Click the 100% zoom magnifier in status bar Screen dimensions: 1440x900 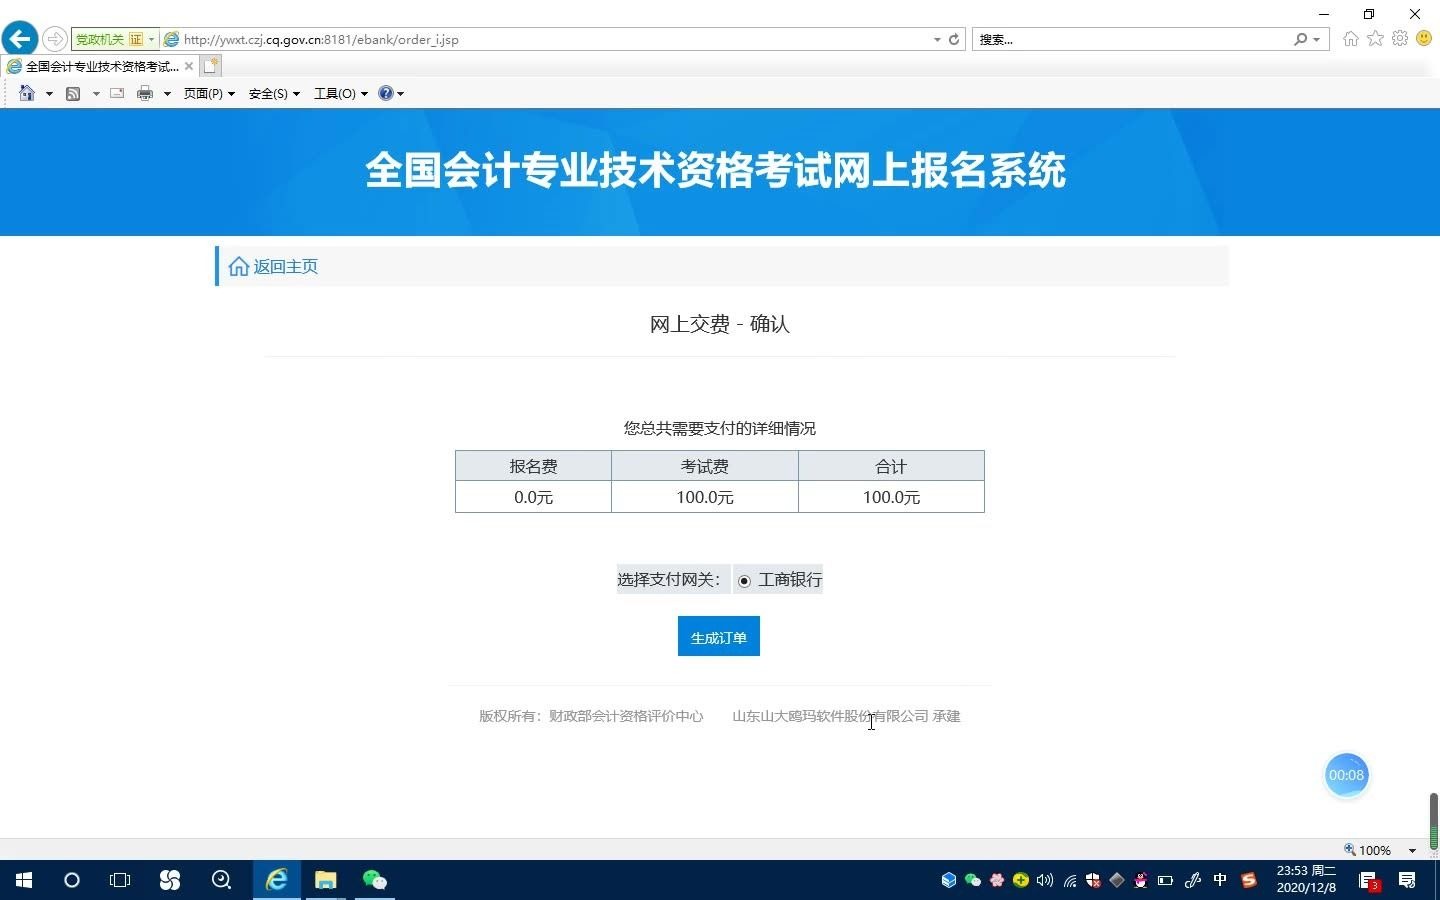point(1350,849)
